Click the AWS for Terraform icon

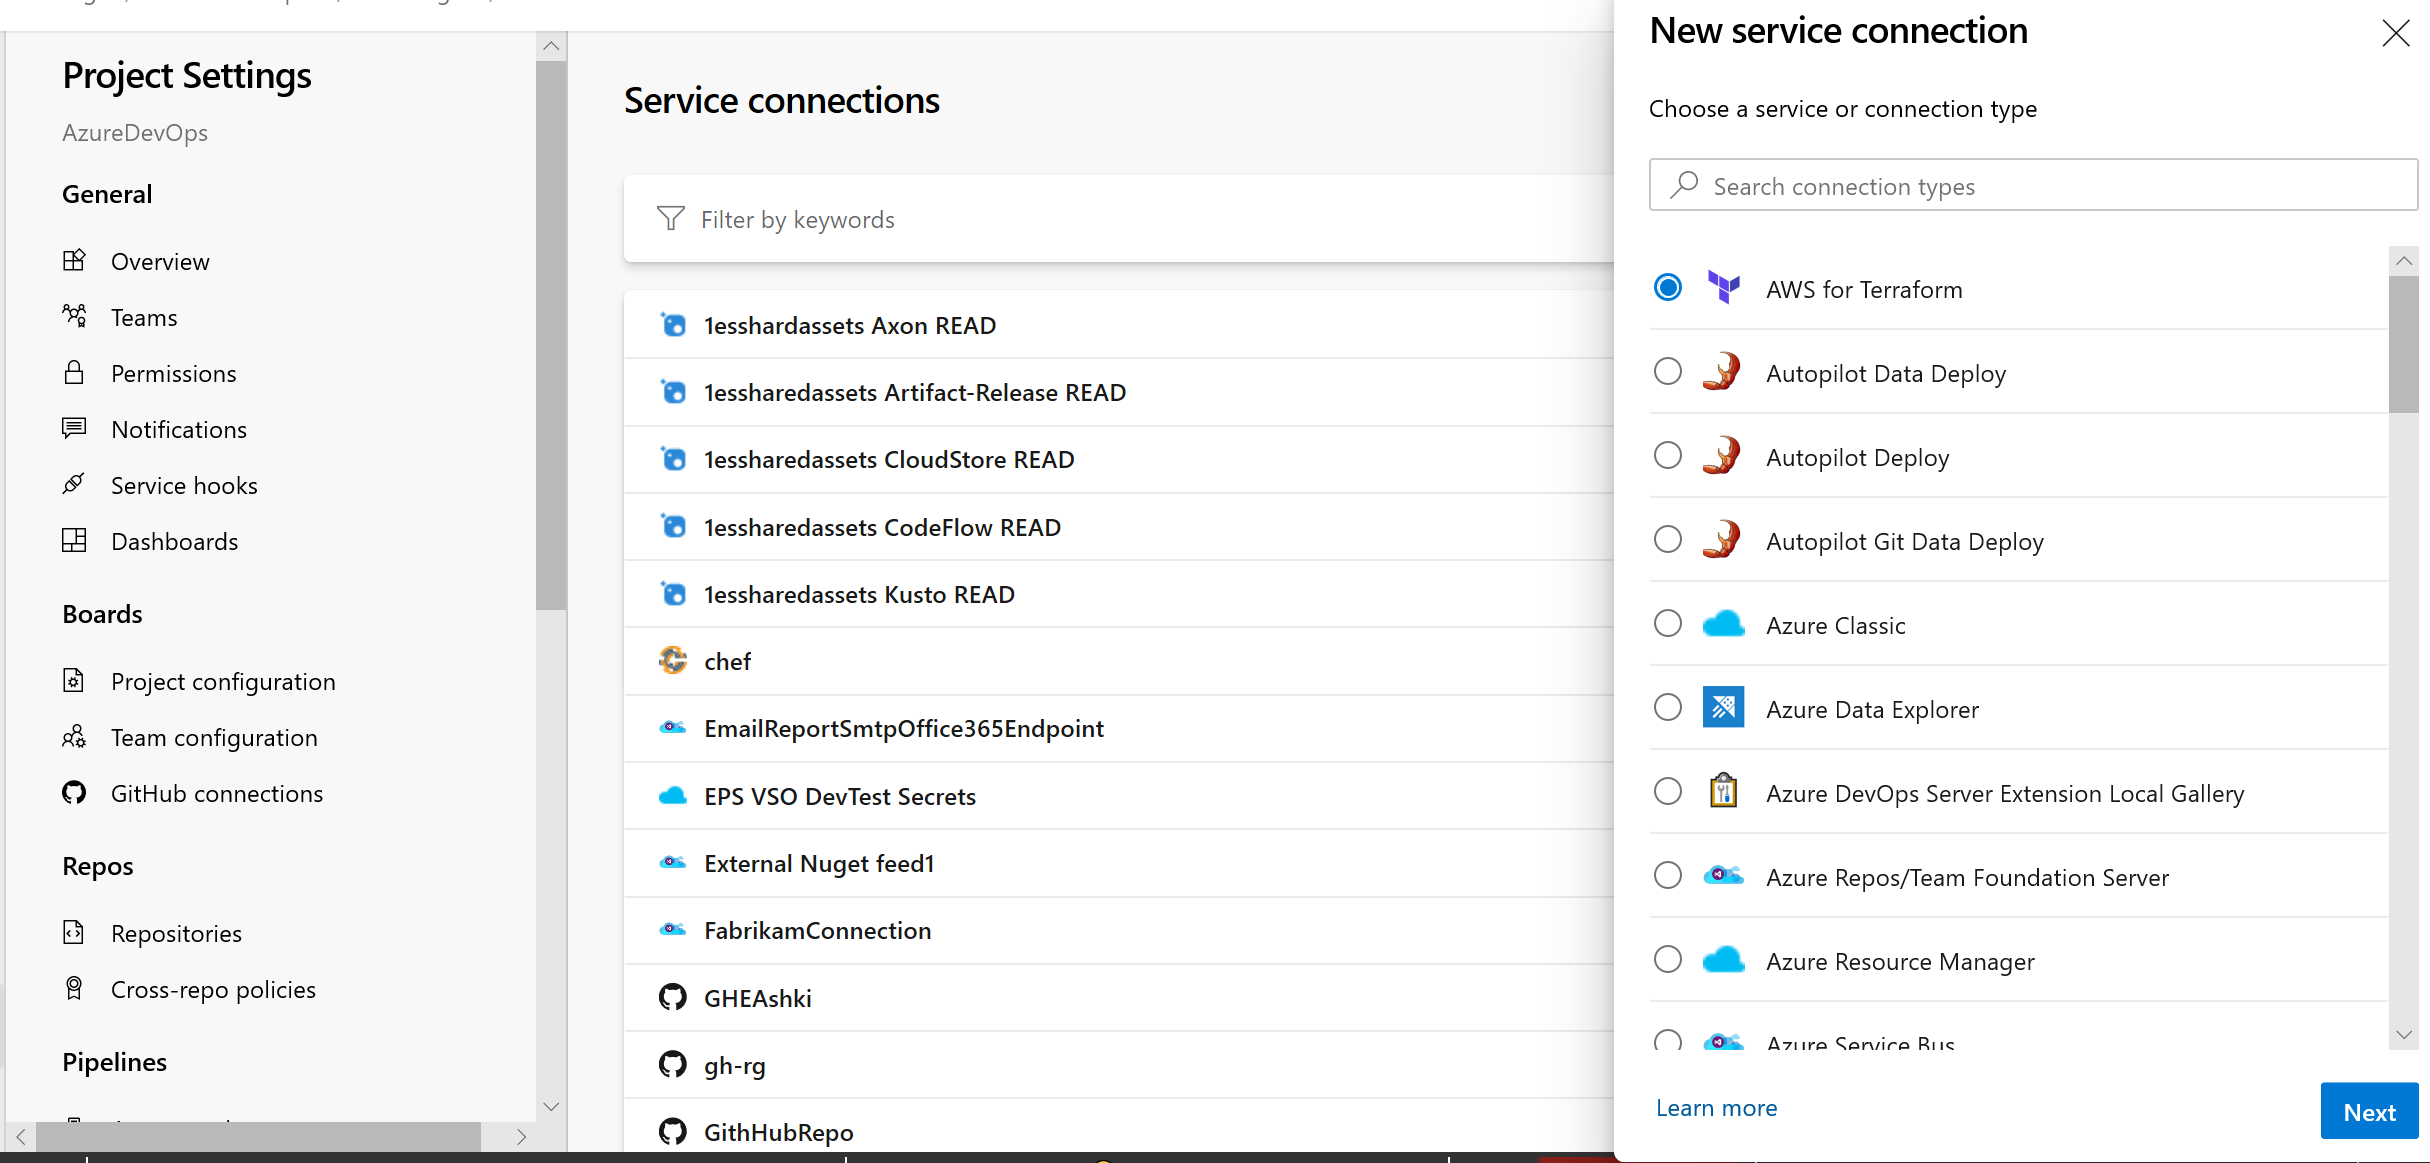click(1723, 288)
